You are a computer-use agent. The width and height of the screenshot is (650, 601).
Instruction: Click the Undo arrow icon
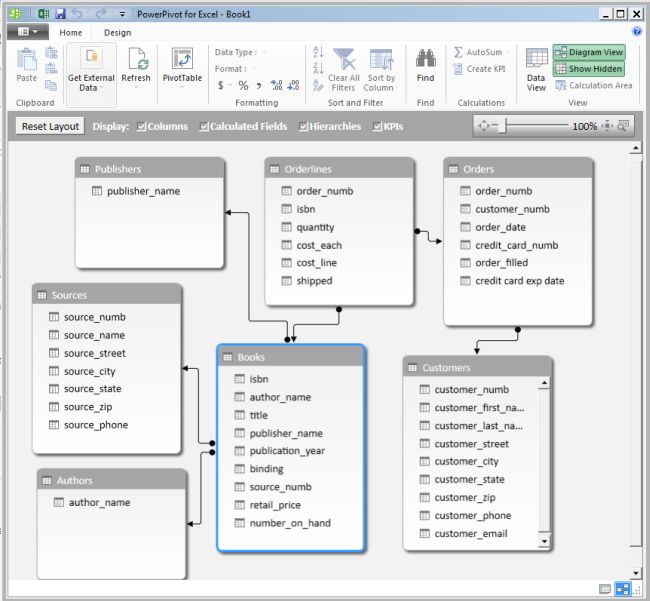pos(78,14)
